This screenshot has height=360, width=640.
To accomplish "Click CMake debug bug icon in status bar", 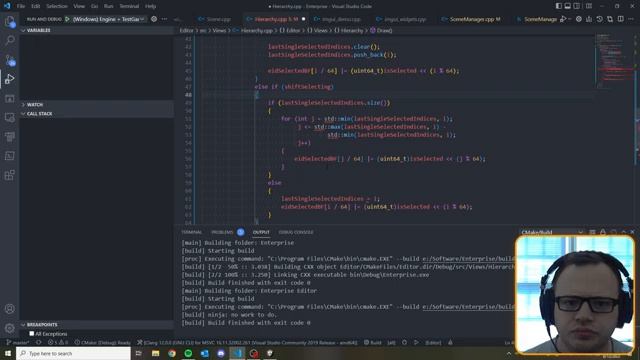I will coord(404,342).
